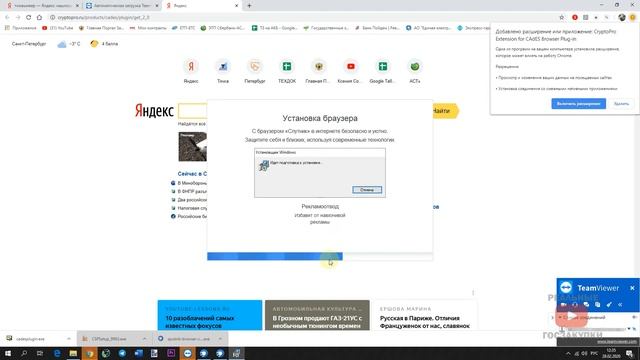Go to the browser Home page

(x=39, y=18)
